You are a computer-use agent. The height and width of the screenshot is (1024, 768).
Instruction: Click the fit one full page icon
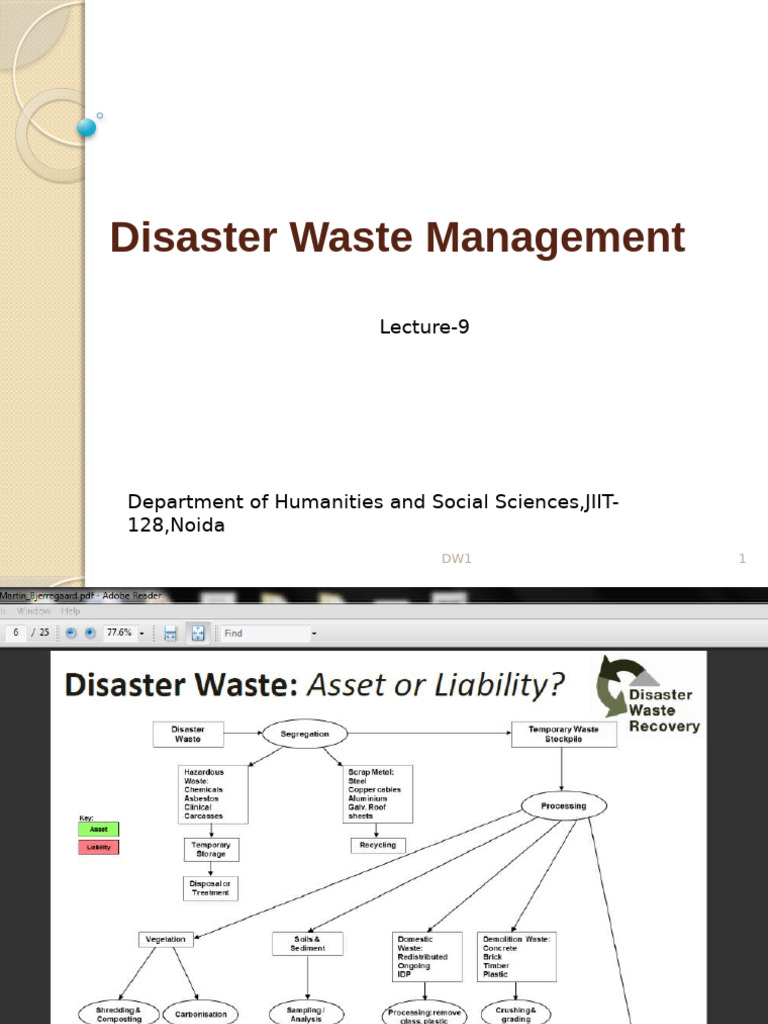[x=198, y=633]
